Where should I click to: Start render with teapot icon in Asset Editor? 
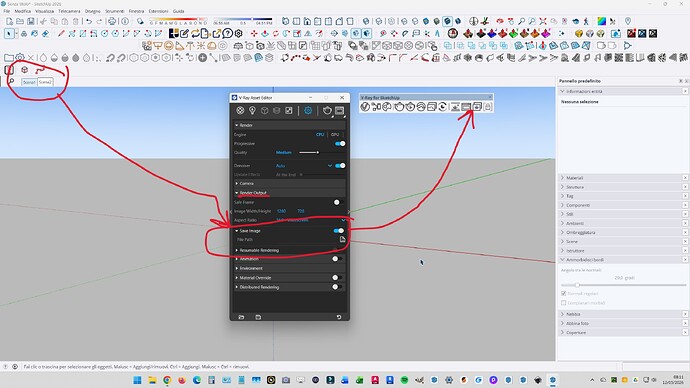[x=327, y=110]
